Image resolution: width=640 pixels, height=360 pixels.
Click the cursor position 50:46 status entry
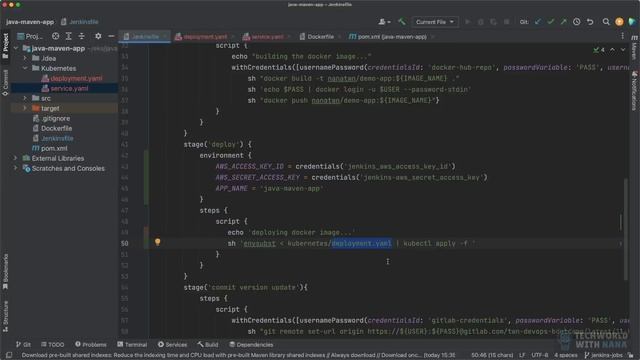pos(491,355)
